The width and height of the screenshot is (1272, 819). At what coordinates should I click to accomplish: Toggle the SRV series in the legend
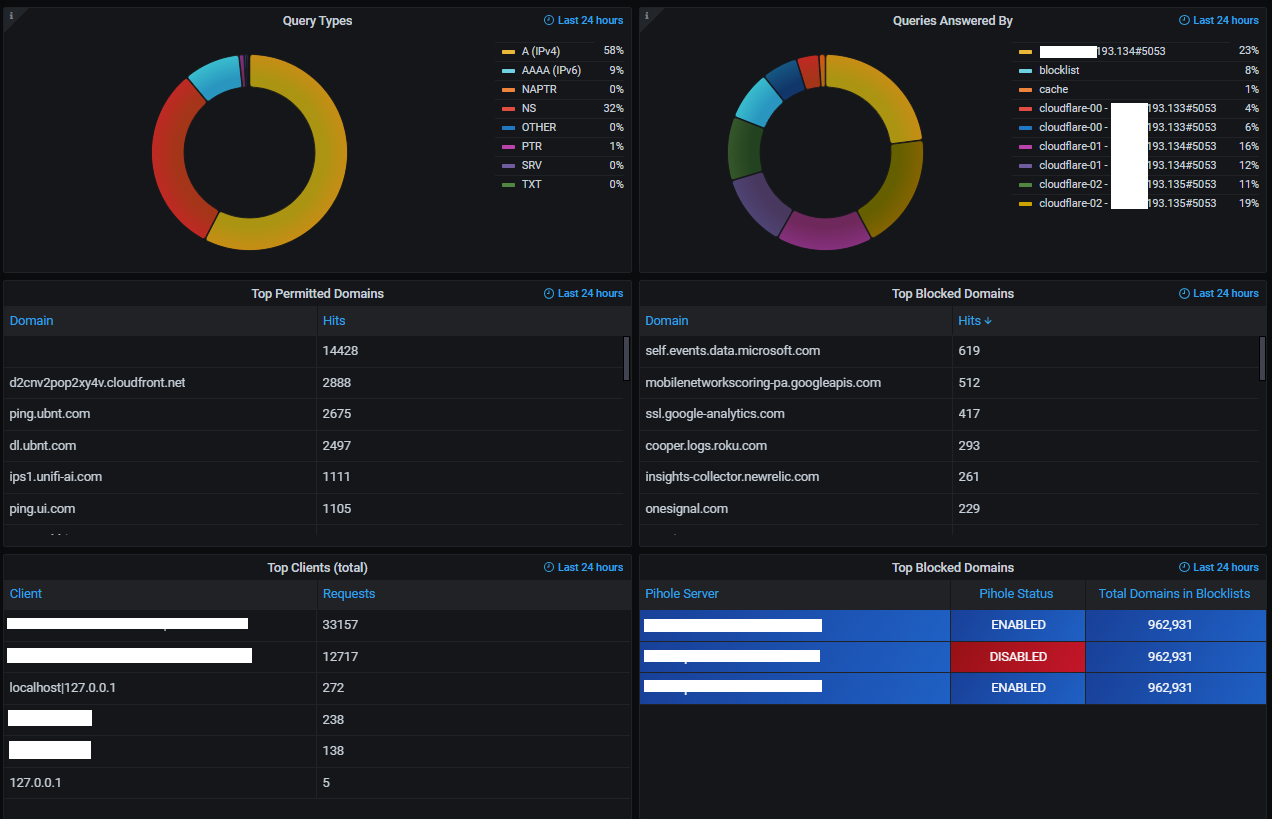point(531,165)
